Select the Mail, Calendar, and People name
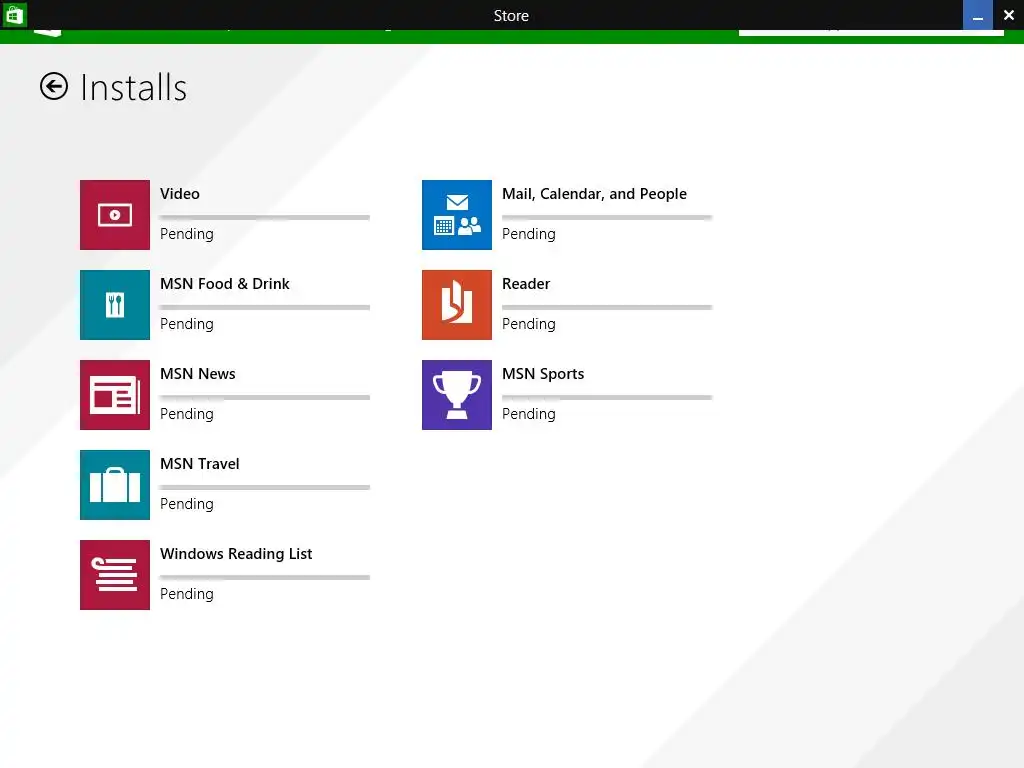This screenshot has height=768, width=1024. tap(594, 194)
